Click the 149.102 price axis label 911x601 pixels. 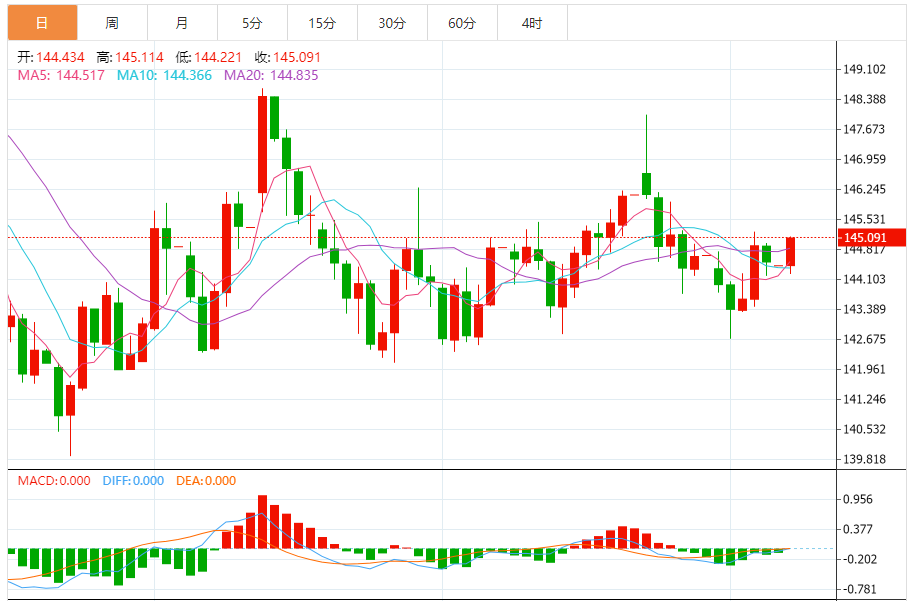pyautogui.click(x=865, y=70)
